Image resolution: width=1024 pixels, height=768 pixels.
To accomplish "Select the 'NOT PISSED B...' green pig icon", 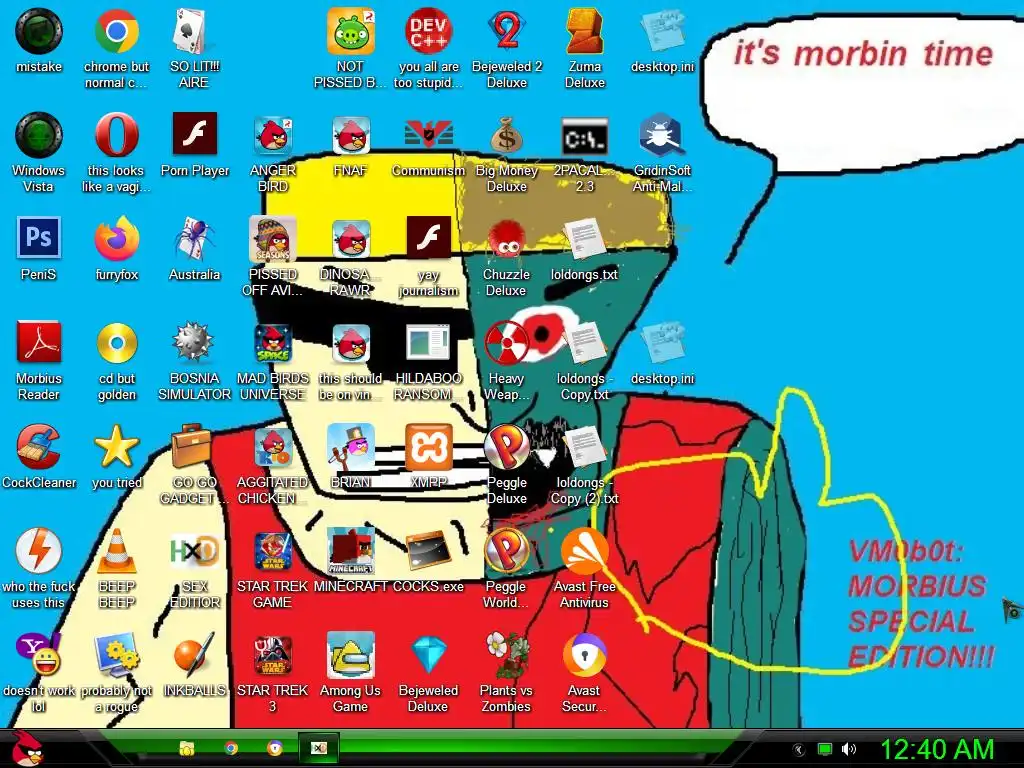I will 351,31.
